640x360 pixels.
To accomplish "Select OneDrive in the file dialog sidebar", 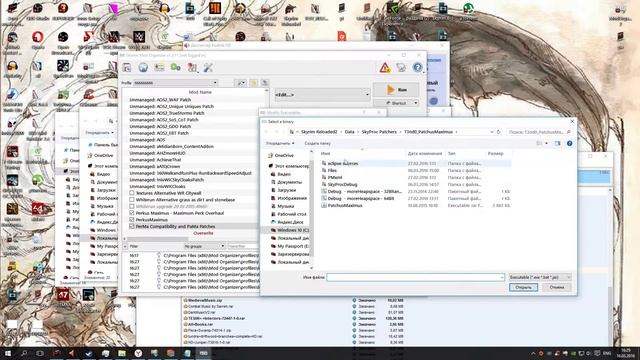I will (284, 156).
